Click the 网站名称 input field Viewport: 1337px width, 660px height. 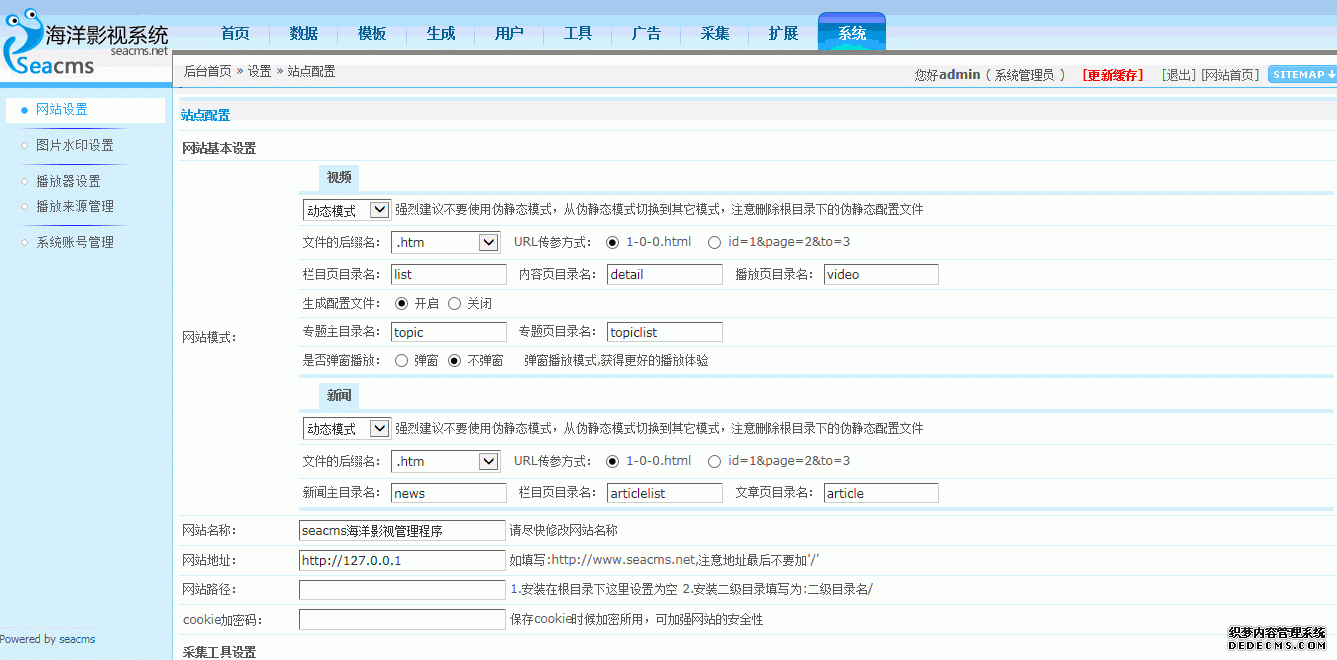click(x=402, y=531)
